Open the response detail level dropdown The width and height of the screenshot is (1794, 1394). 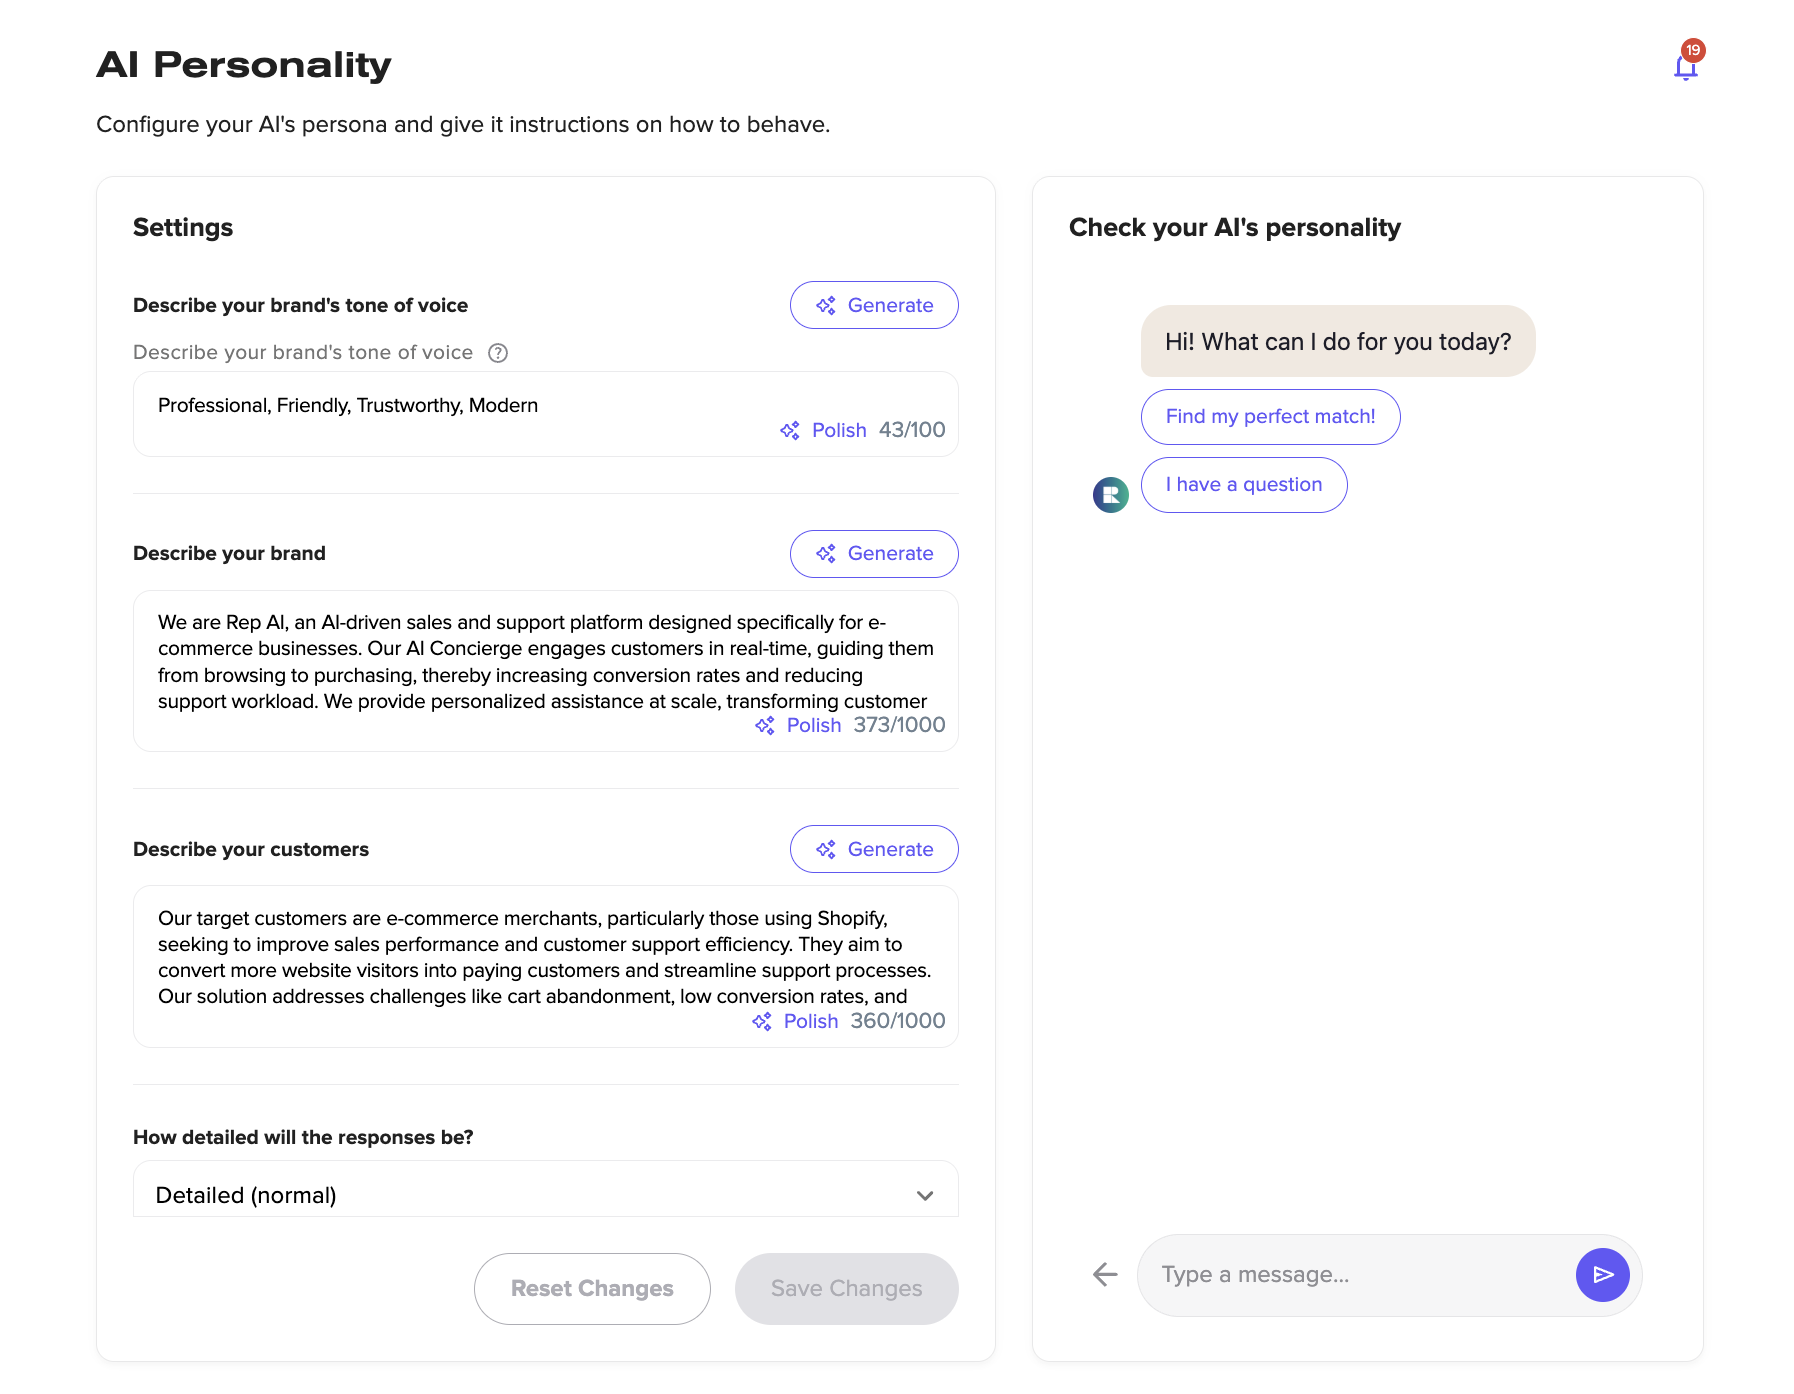click(546, 1194)
